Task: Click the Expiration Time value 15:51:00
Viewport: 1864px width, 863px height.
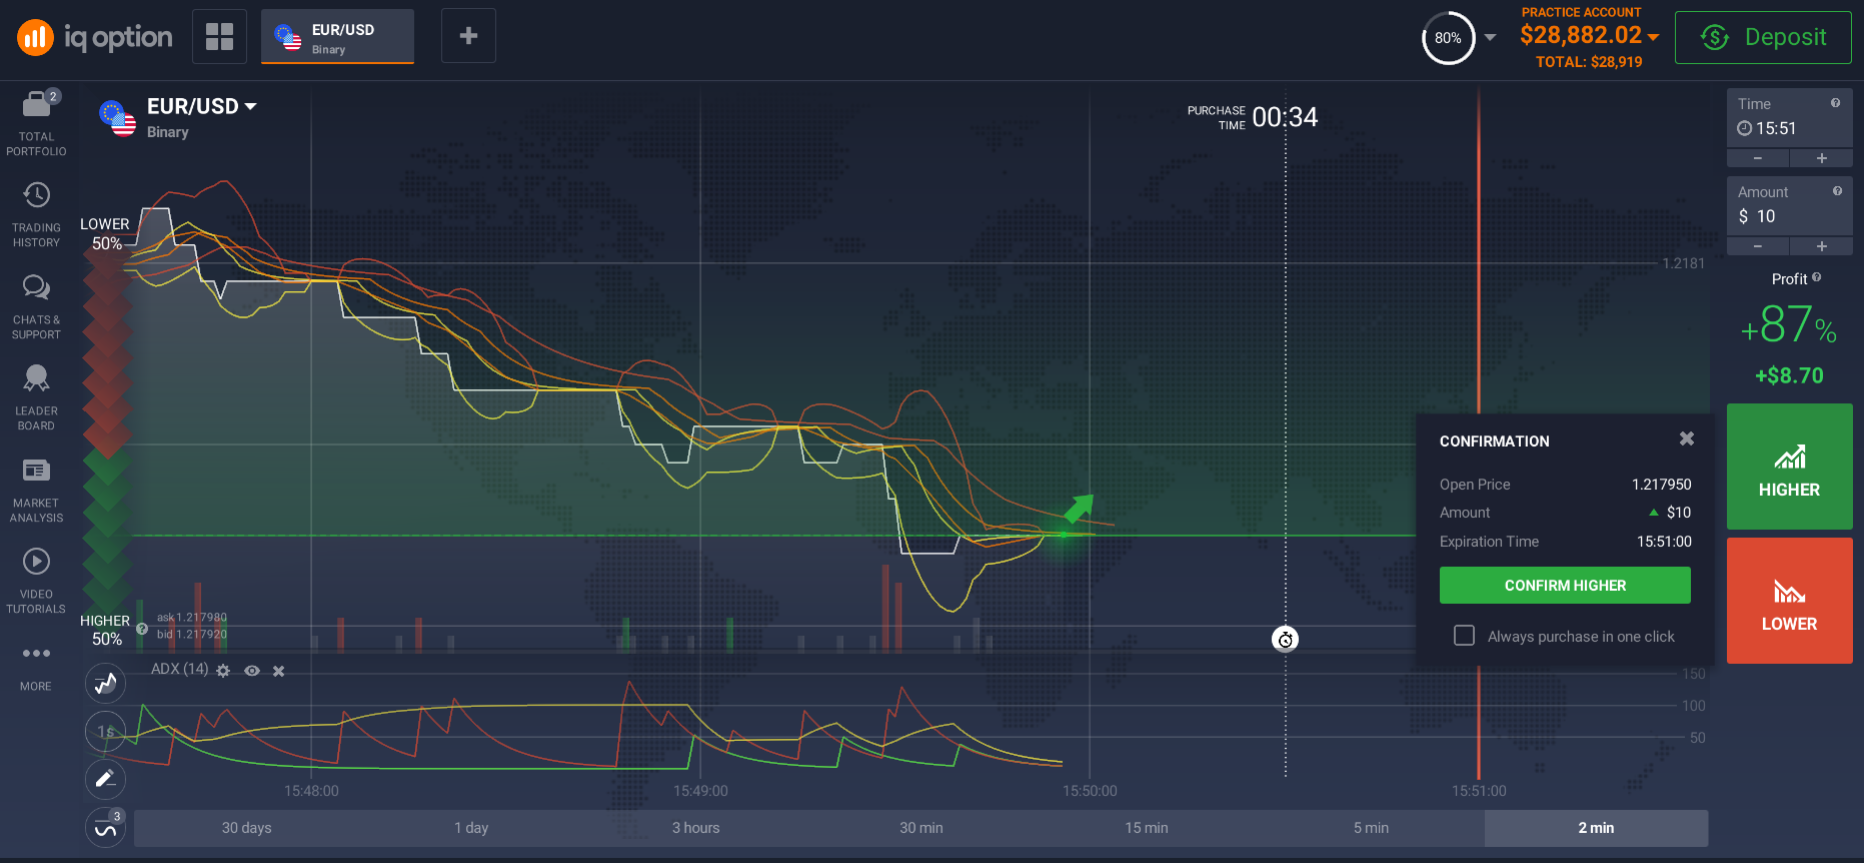Action: (1664, 541)
